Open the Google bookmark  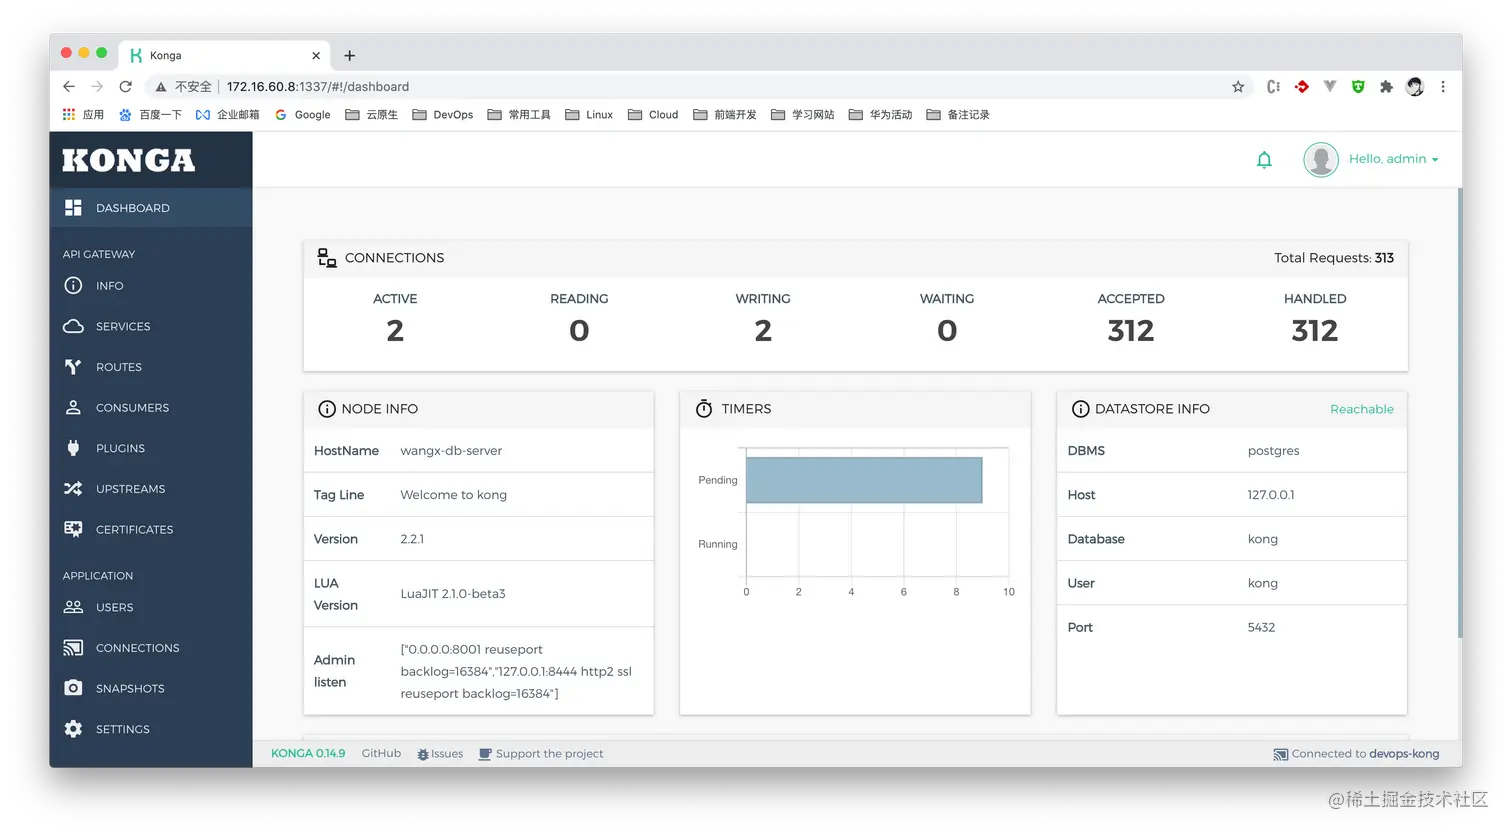point(303,115)
